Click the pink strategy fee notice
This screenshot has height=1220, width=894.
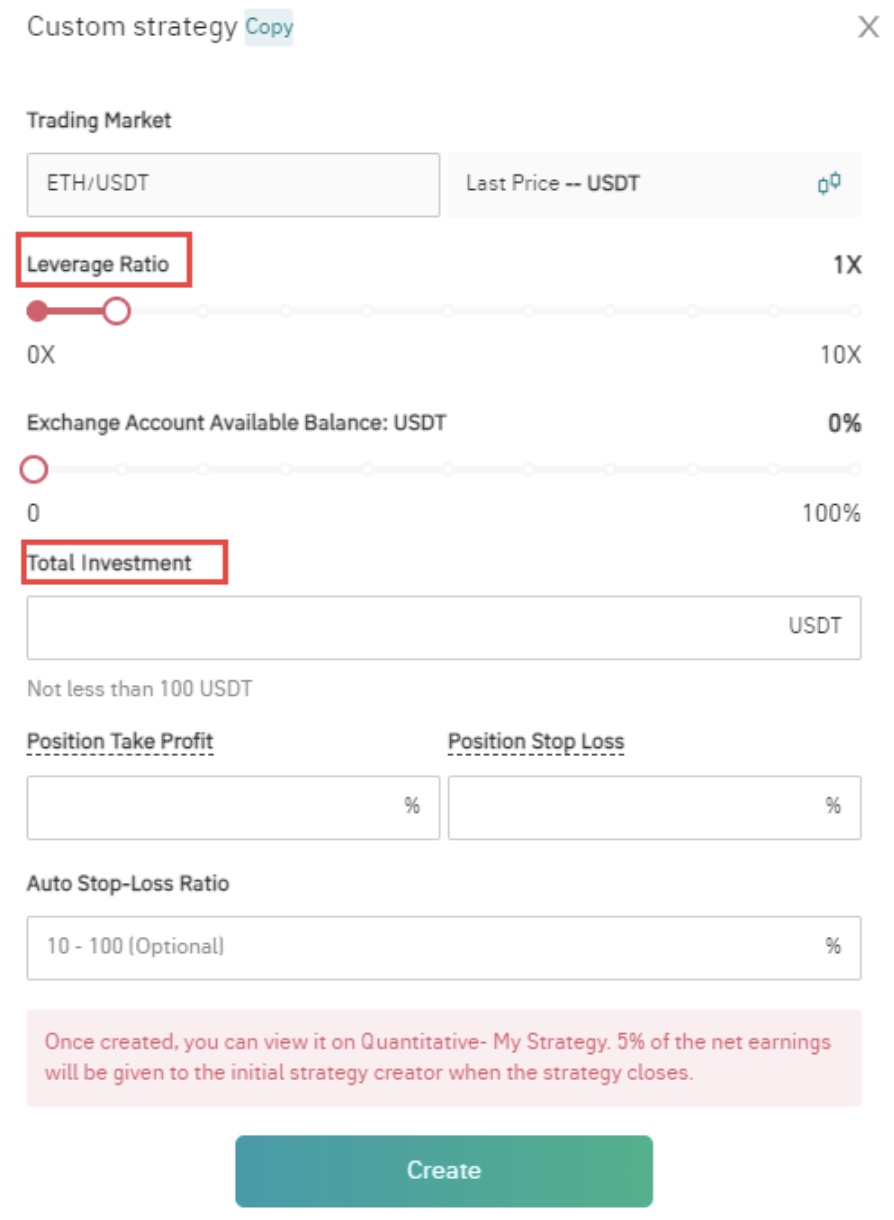[444, 1057]
